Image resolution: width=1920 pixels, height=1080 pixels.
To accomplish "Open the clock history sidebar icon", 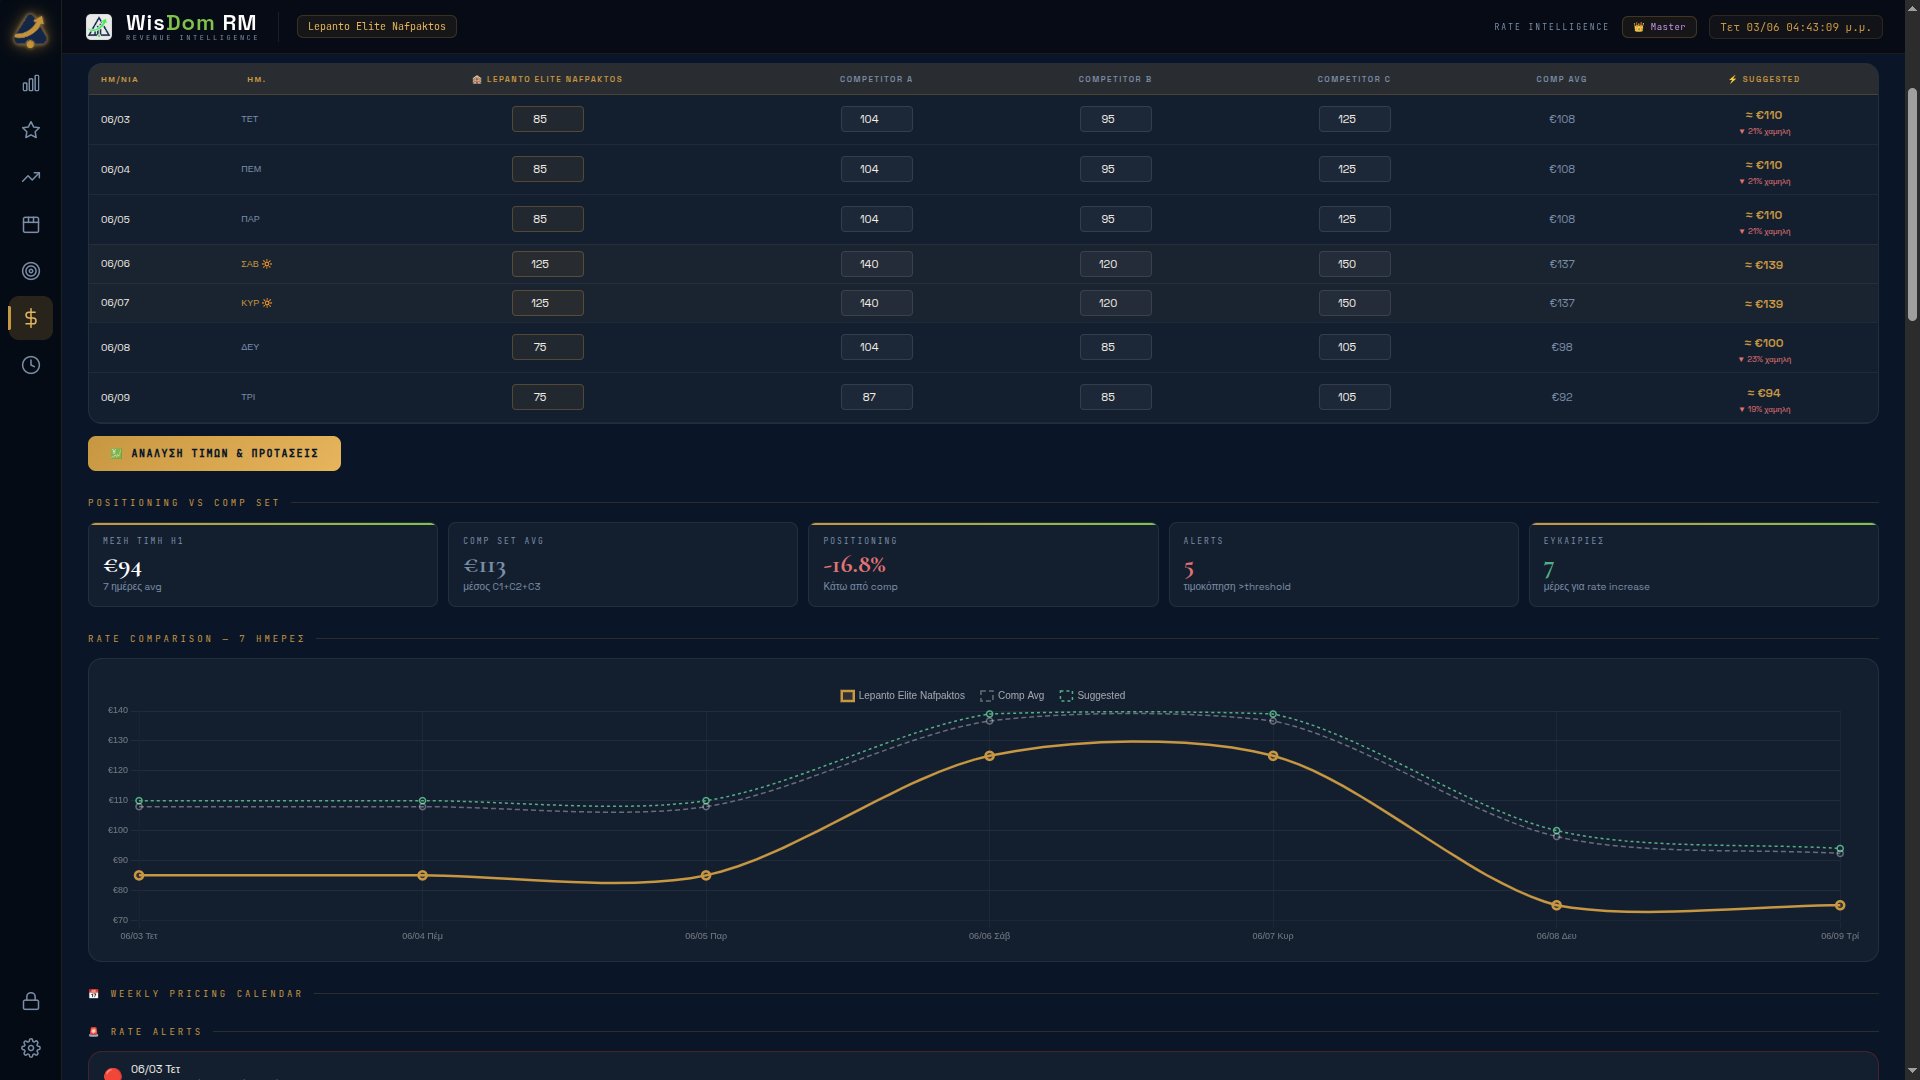I will point(31,365).
